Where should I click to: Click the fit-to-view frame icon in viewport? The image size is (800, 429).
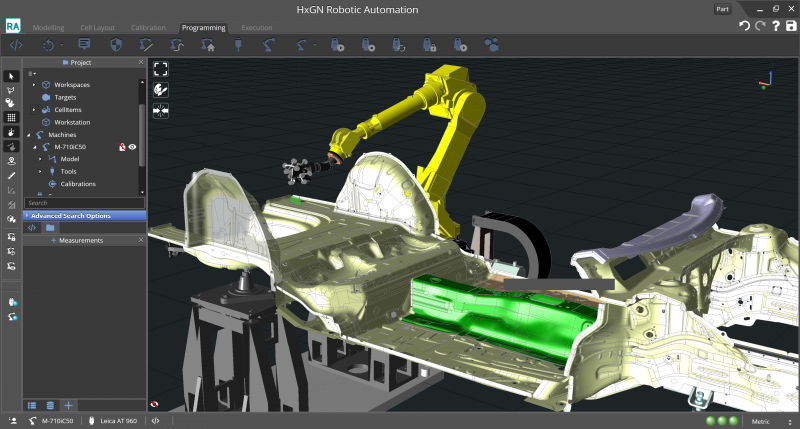pyautogui.click(x=160, y=68)
